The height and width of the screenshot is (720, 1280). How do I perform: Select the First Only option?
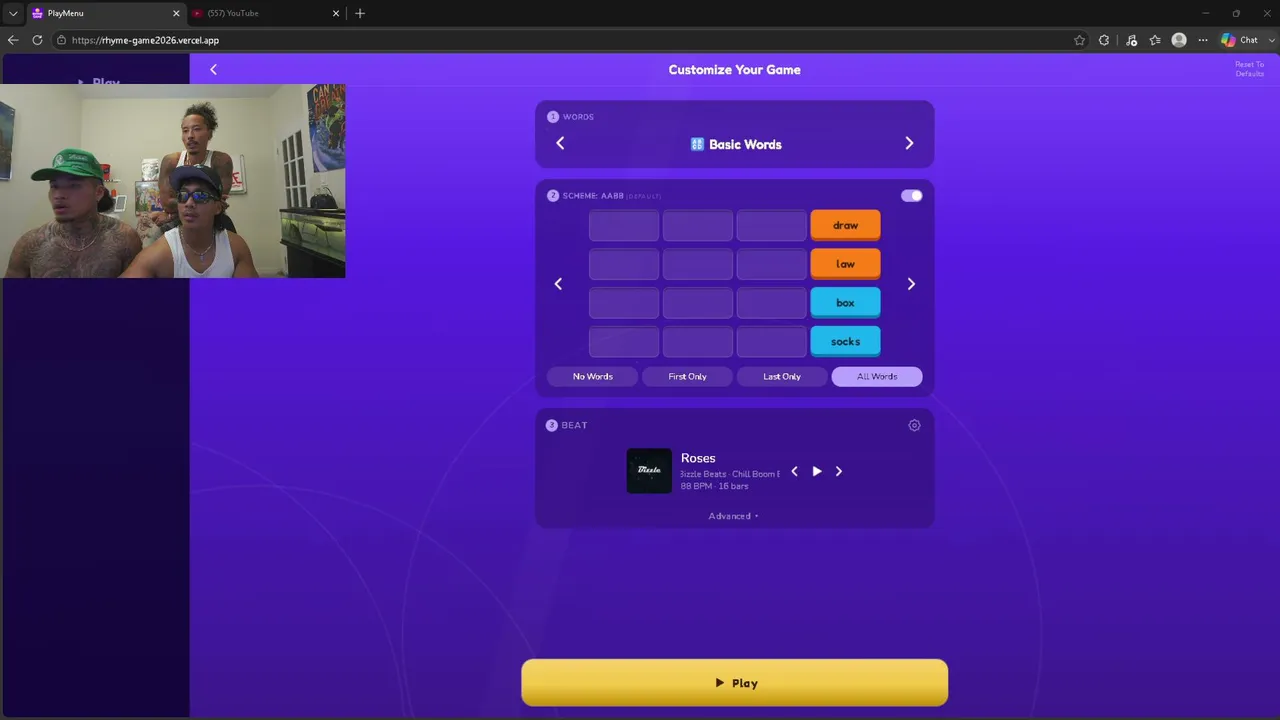coord(687,376)
